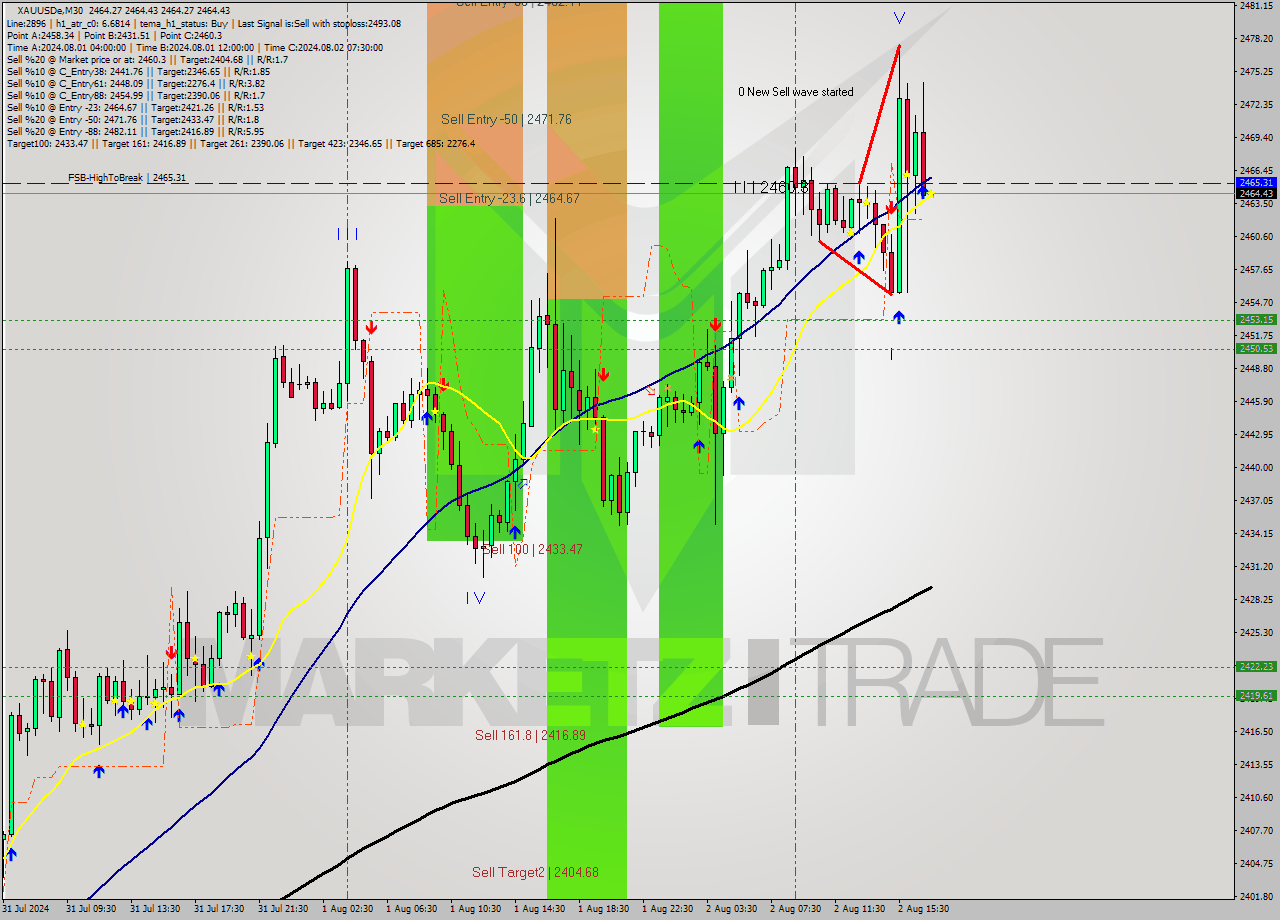The width and height of the screenshot is (1280, 920).
Task: Click the '1 Aug 22:30' time axis label
Action: [667, 909]
